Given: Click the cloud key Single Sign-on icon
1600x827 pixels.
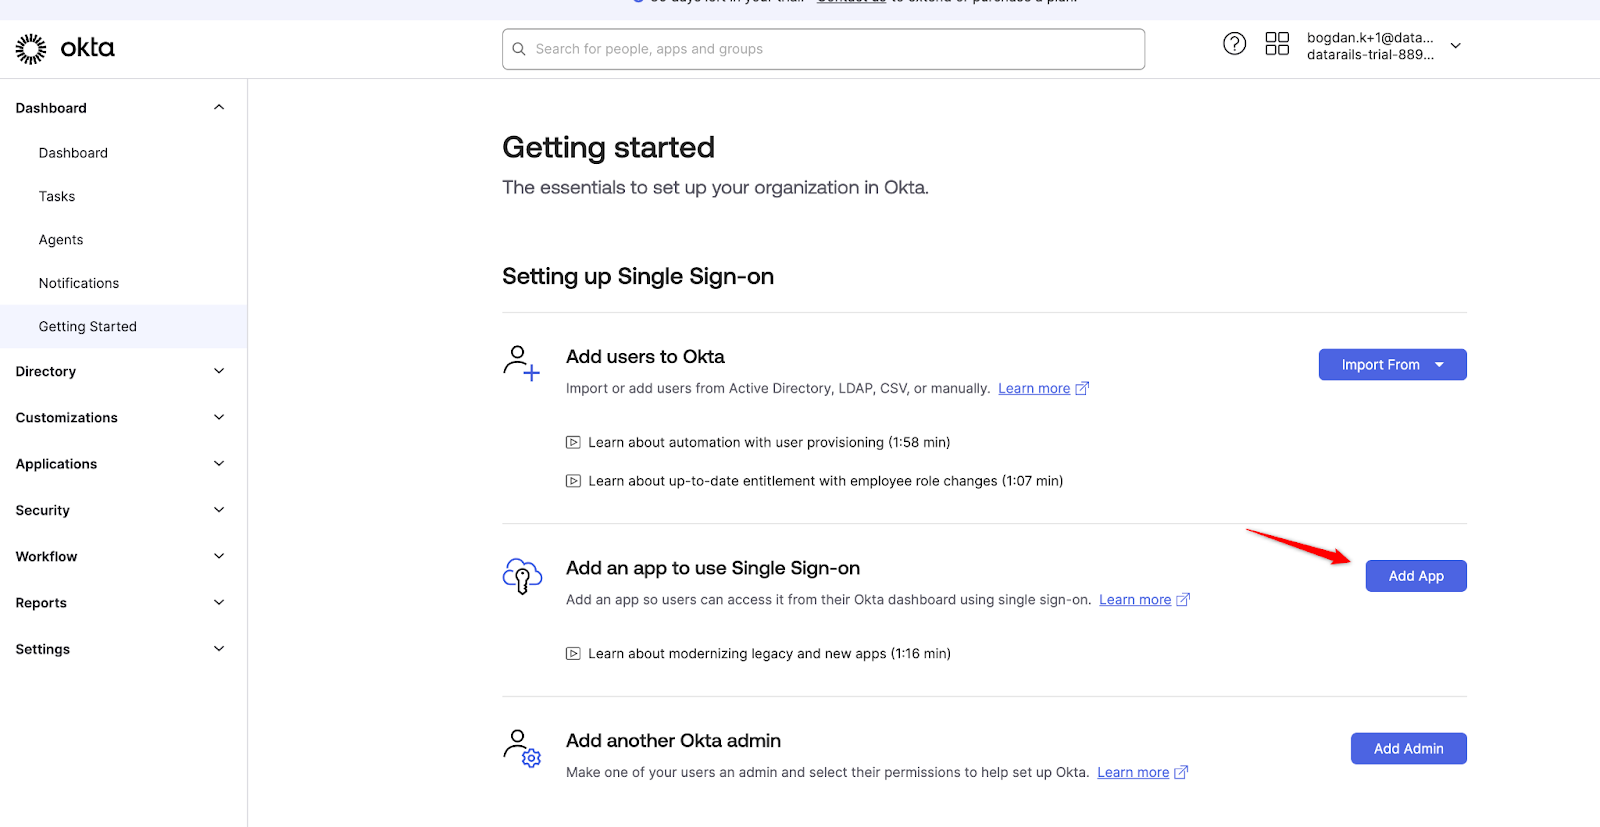Looking at the screenshot, I should (522, 576).
